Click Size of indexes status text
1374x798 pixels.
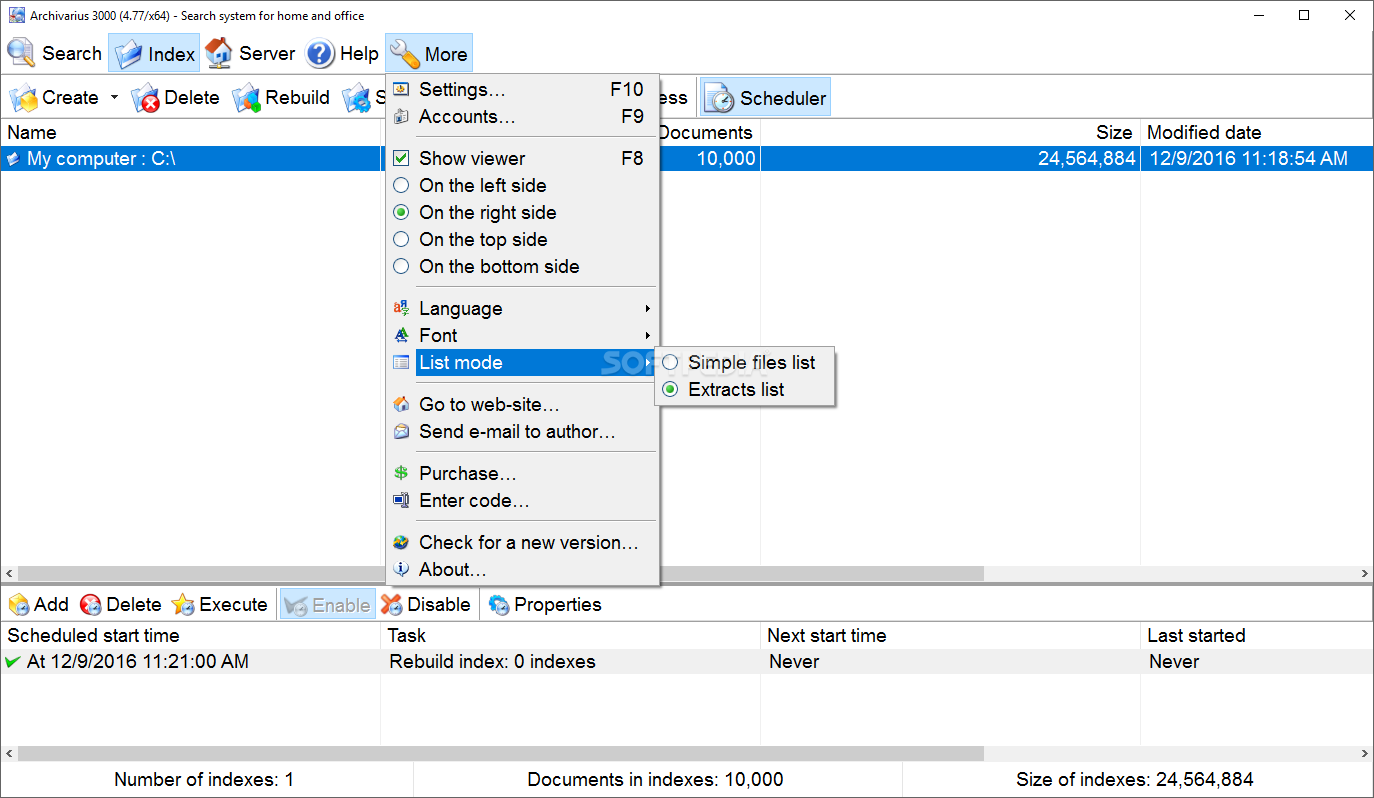[x=1135, y=779]
